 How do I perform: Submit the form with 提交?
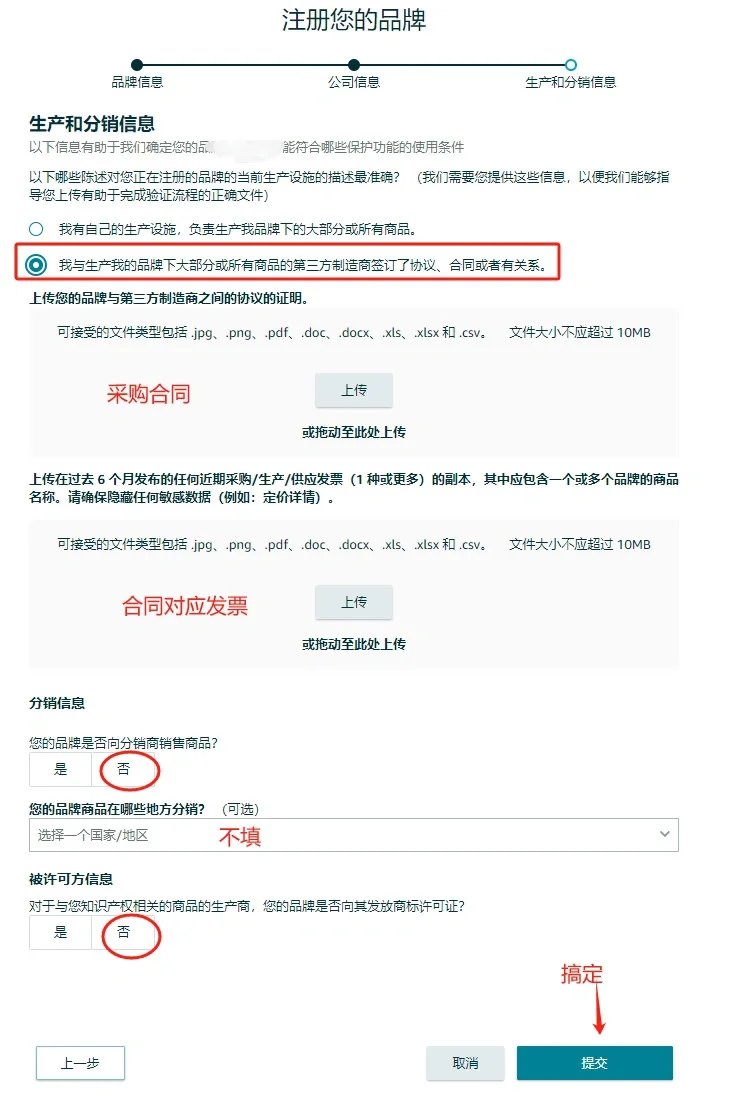coord(594,1063)
